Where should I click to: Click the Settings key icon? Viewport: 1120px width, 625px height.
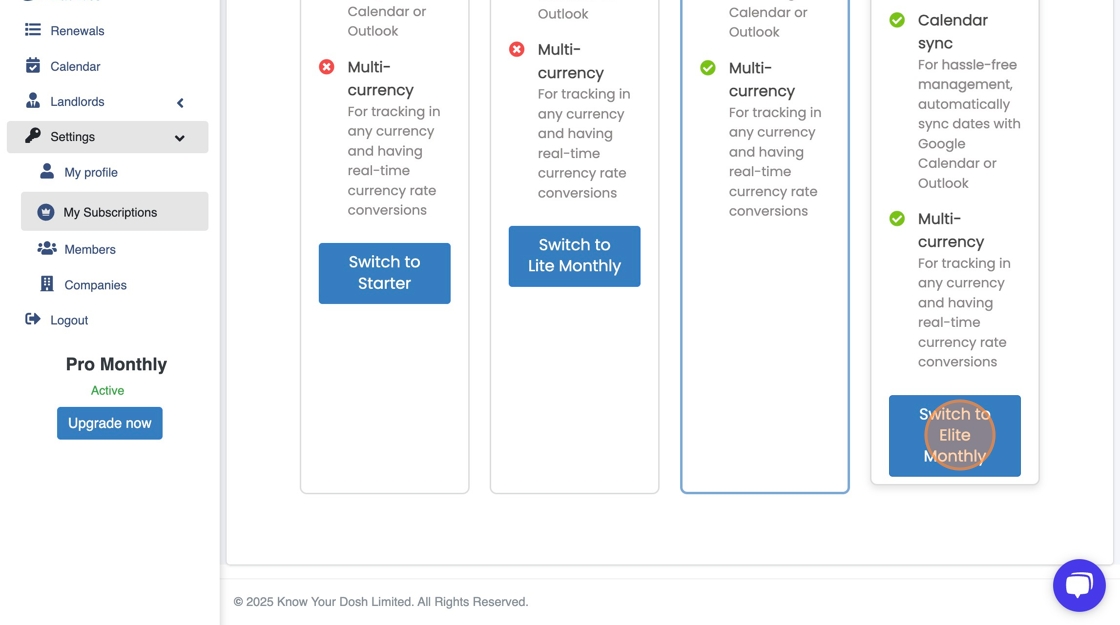tap(33, 136)
